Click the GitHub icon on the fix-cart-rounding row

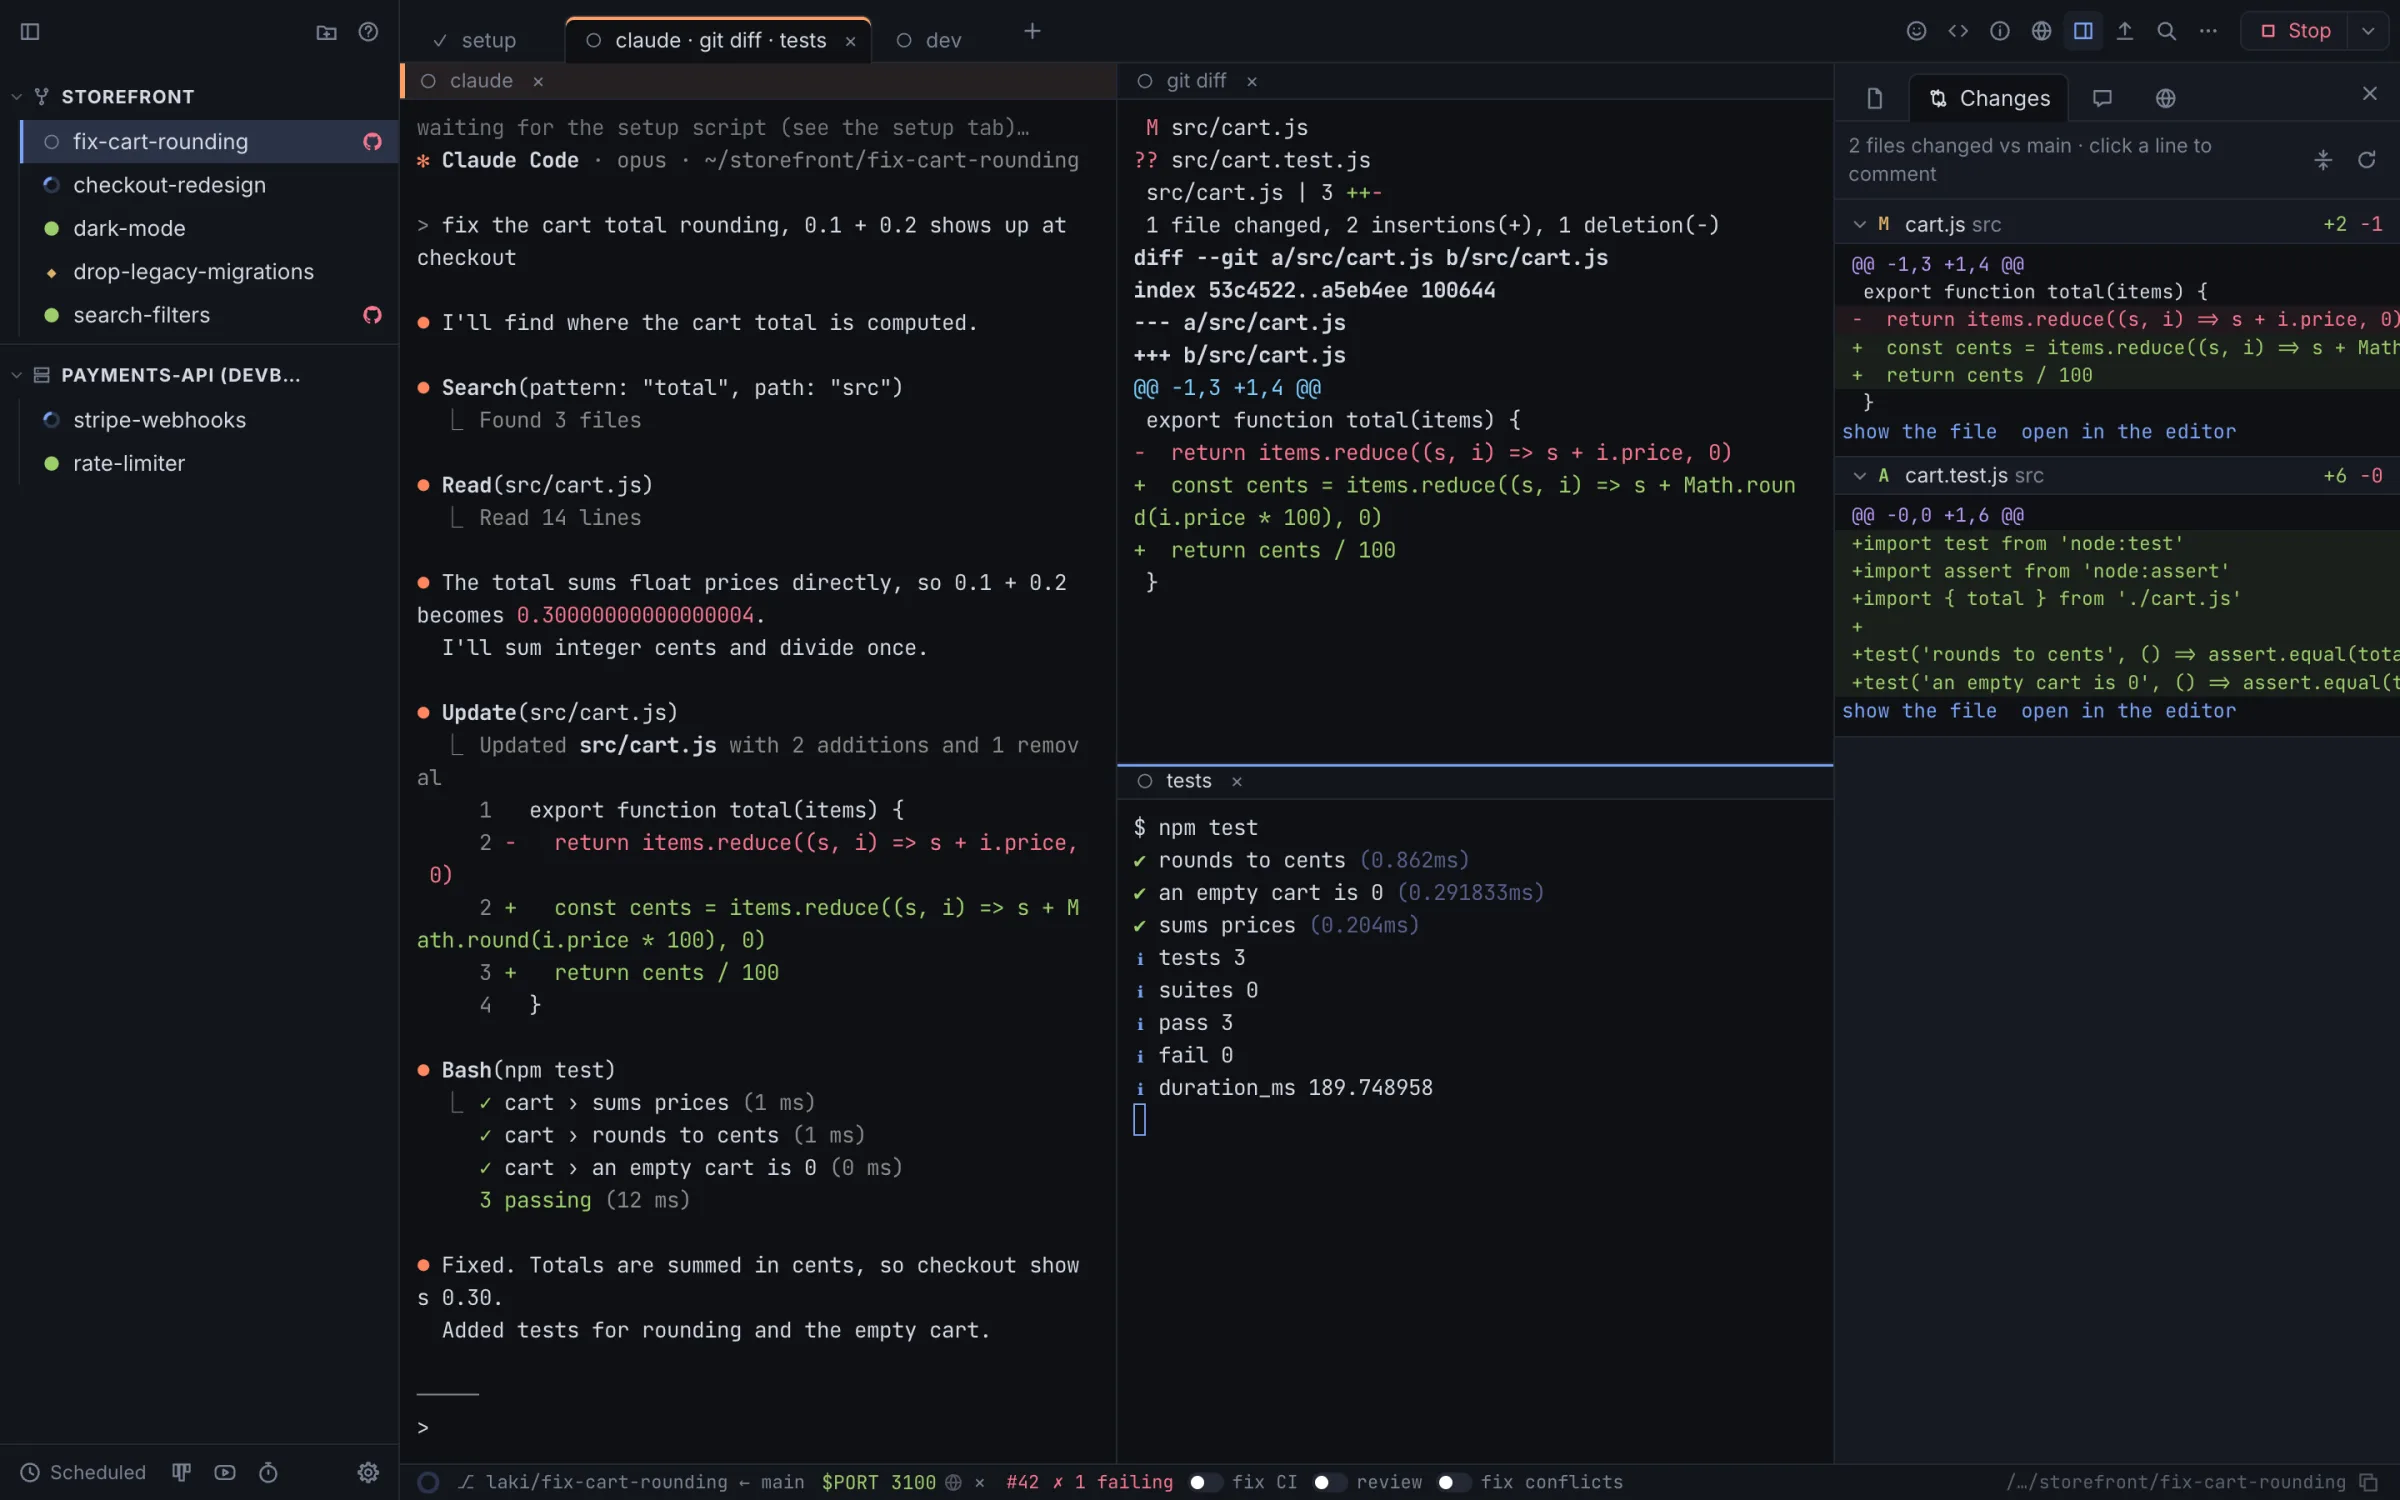point(372,142)
